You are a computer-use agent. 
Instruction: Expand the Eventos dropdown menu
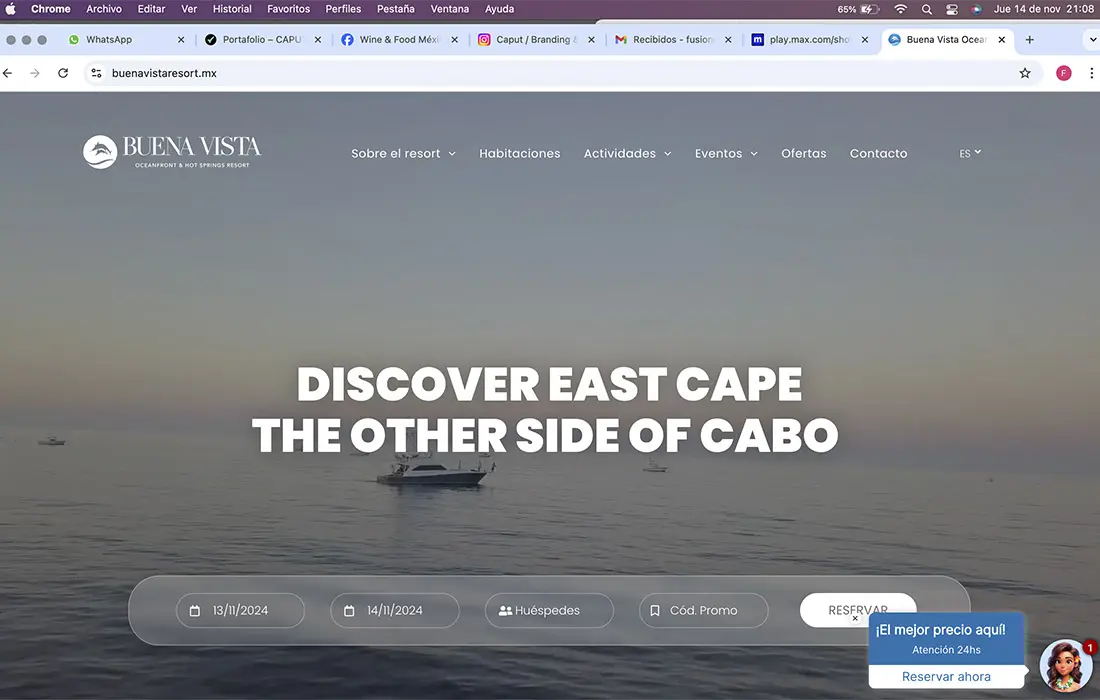pyautogui.click(x=726, y=154)
